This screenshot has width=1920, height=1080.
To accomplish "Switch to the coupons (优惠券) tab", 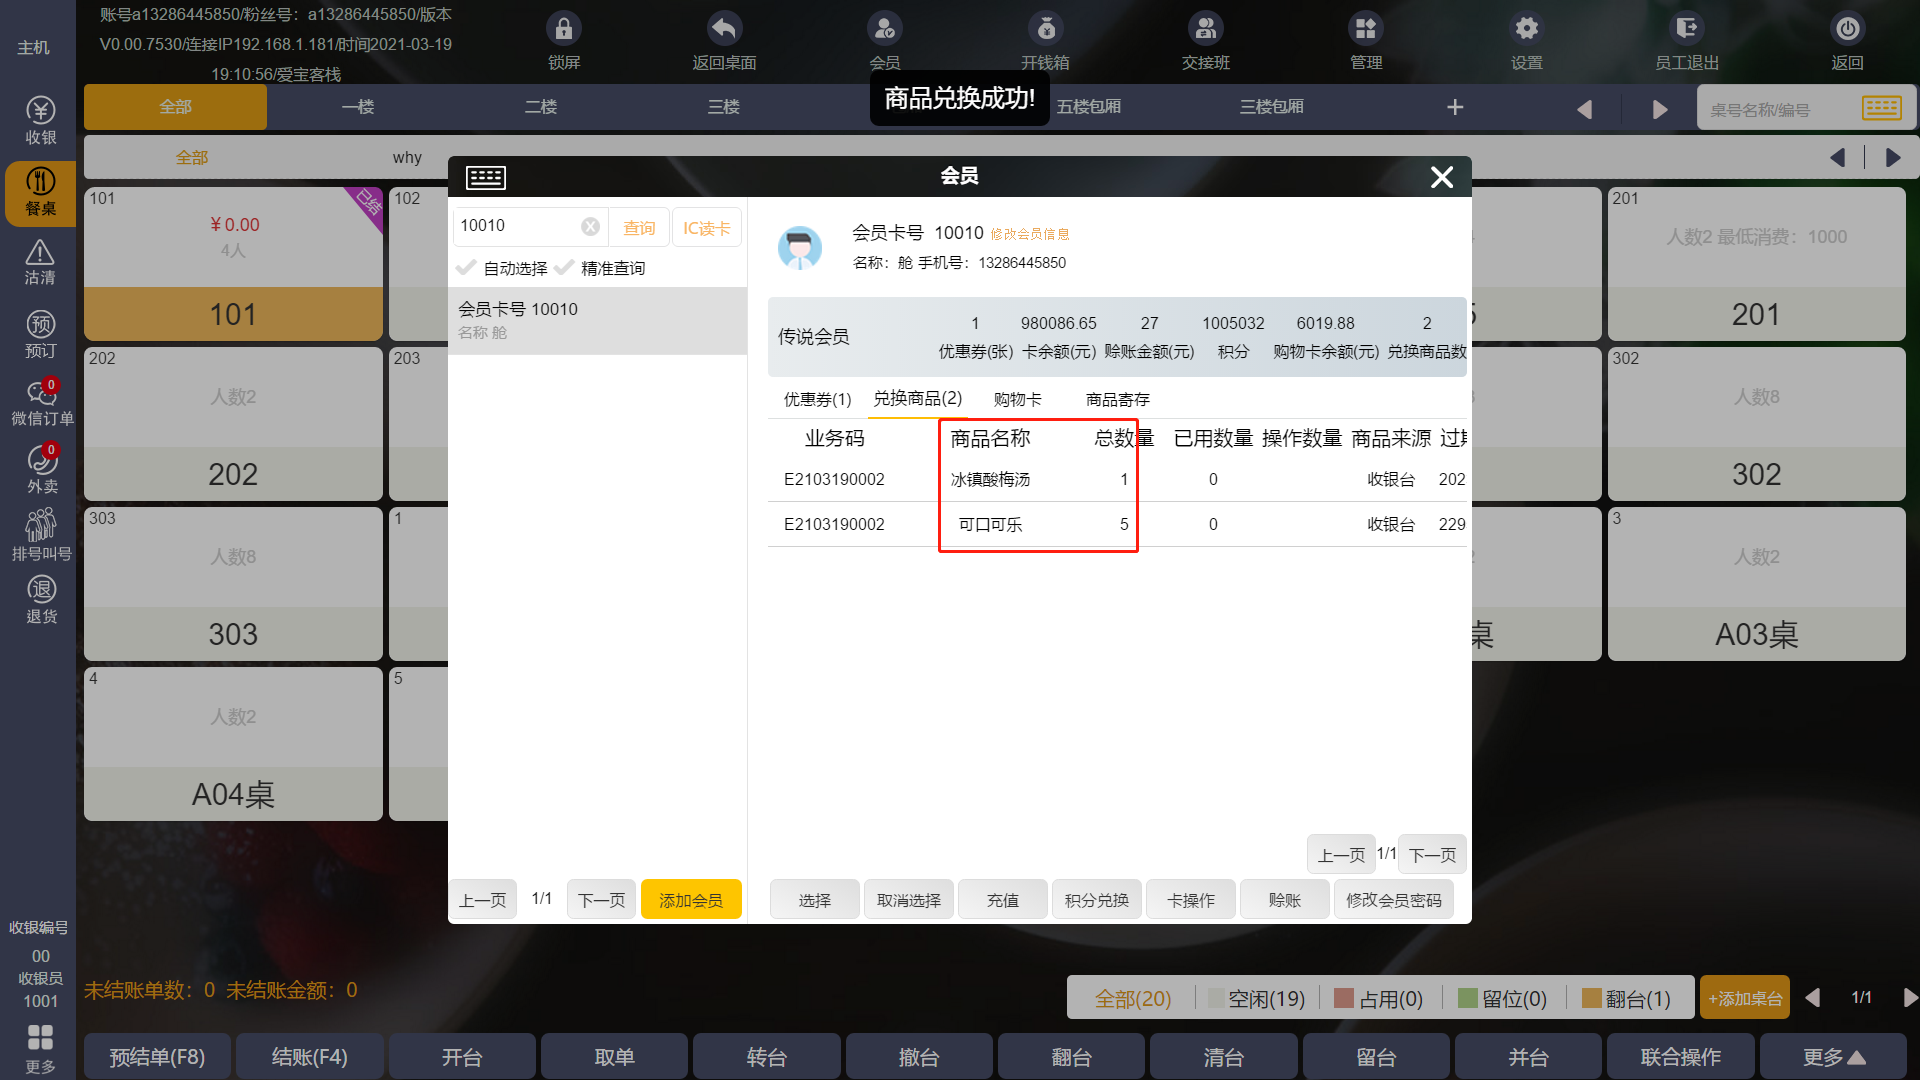I will 817,399.
